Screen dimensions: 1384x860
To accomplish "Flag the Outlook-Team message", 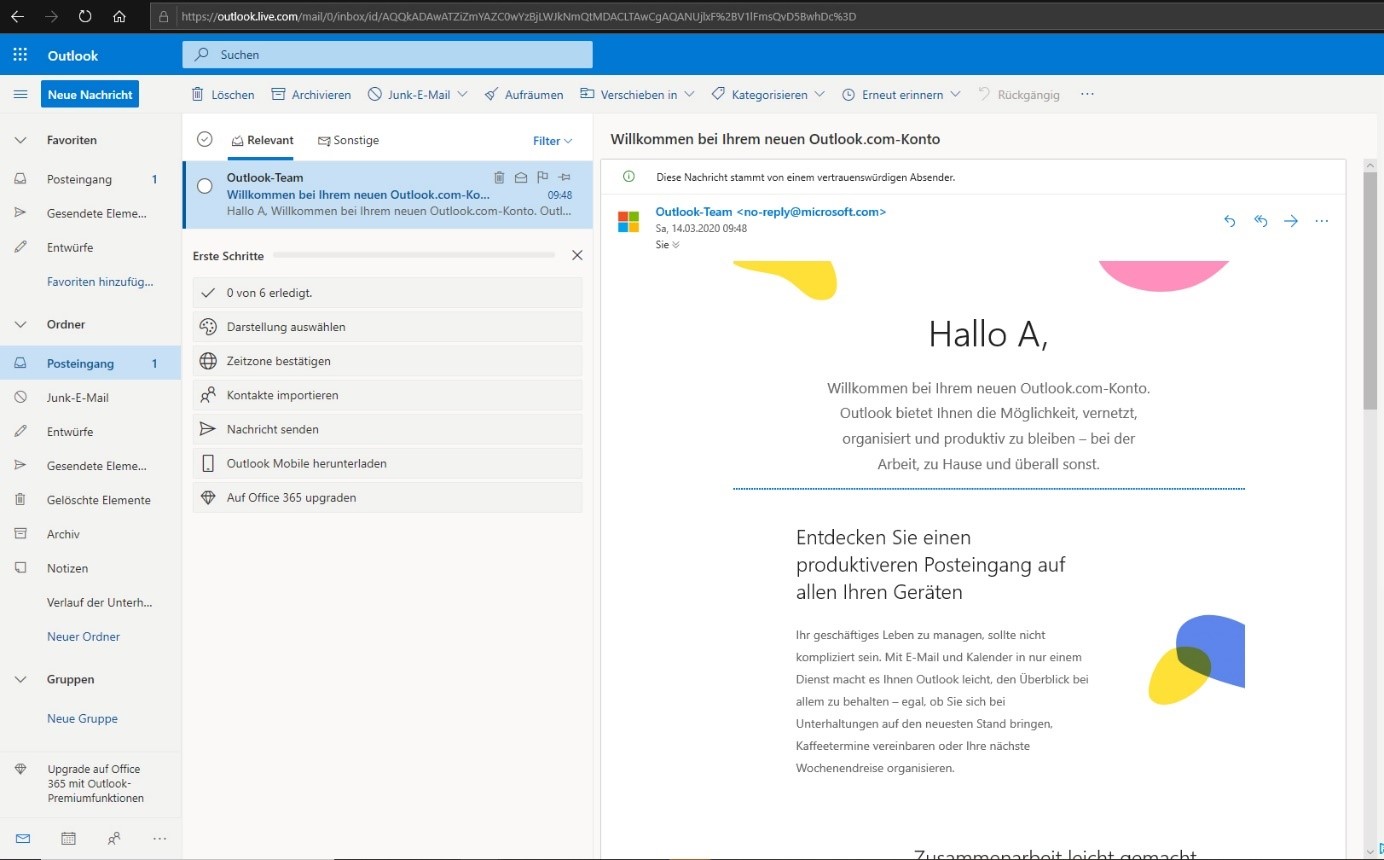I will [x=543, y=178].
